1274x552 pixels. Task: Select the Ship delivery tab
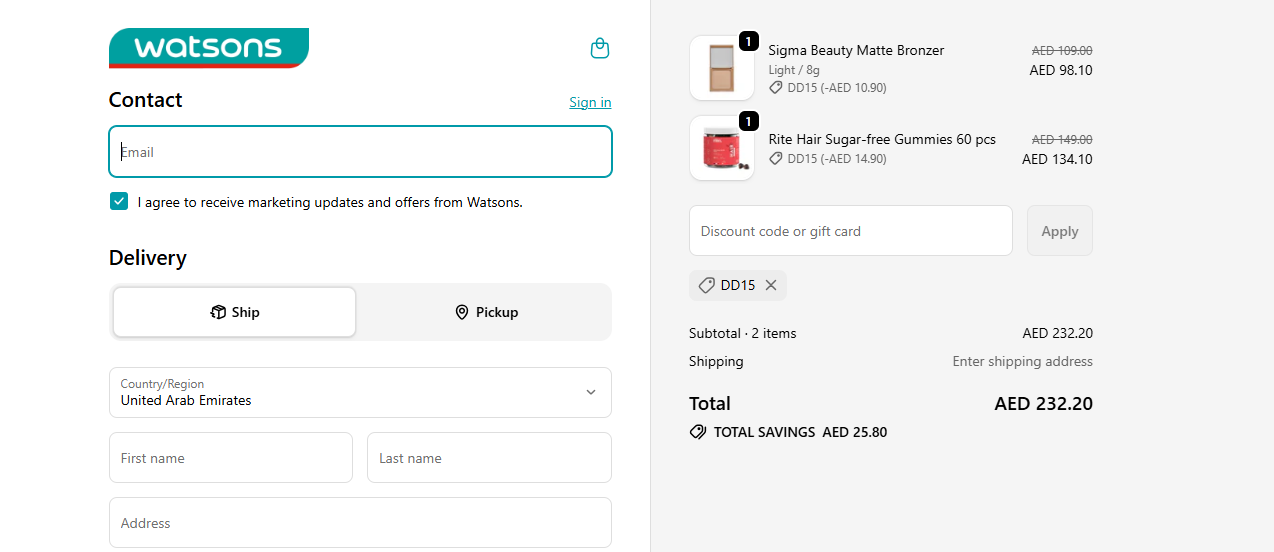234,312
